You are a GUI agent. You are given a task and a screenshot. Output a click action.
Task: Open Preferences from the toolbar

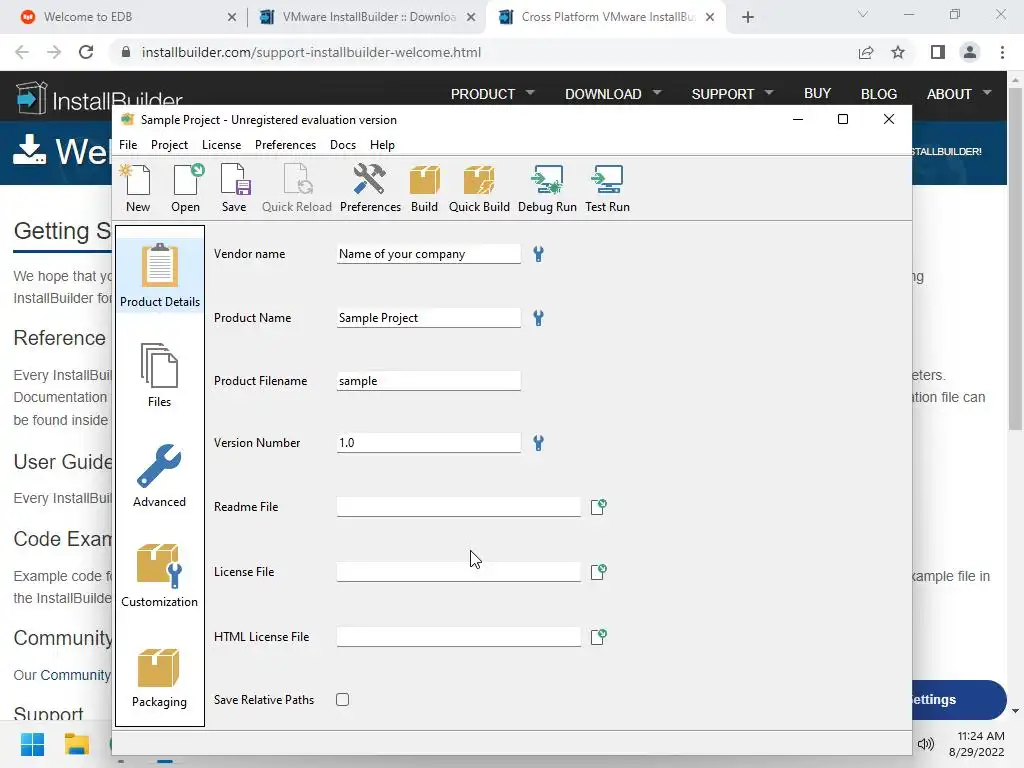click(x=370, y=188)
